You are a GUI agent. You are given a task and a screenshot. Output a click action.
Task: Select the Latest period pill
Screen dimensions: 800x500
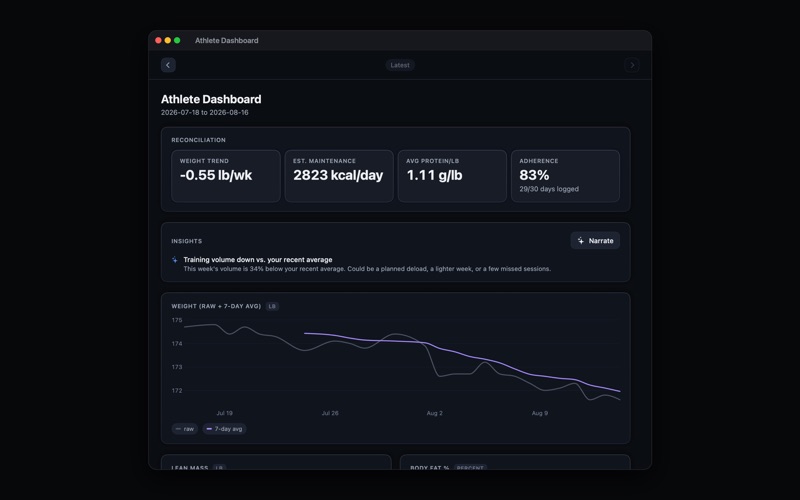tap(400, 65)
